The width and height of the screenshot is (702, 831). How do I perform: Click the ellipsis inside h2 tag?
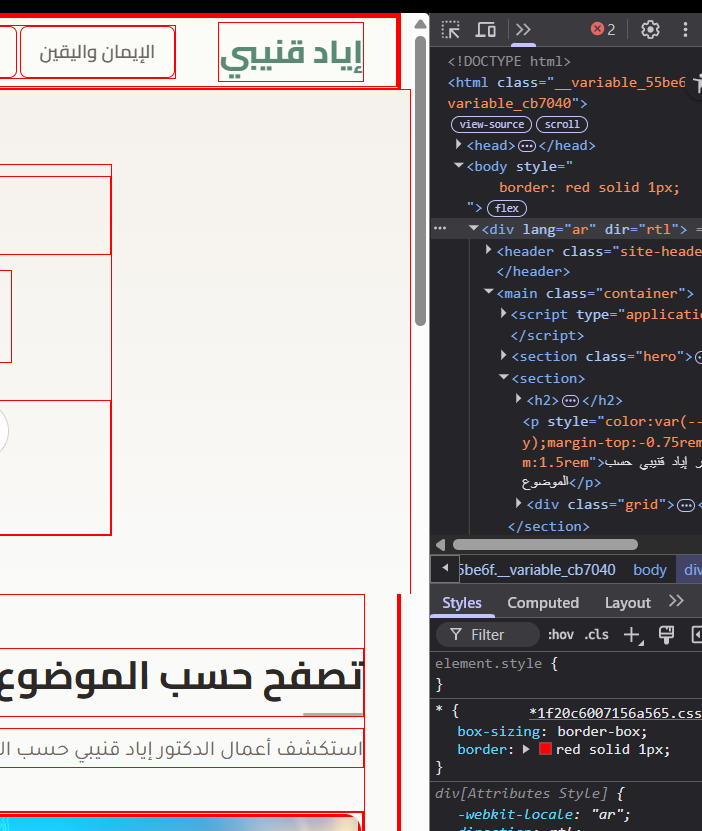point(570,401)
